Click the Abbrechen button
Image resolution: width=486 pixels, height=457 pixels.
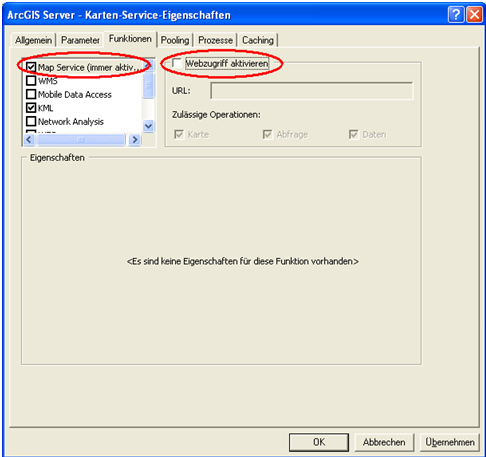(384, 442)
